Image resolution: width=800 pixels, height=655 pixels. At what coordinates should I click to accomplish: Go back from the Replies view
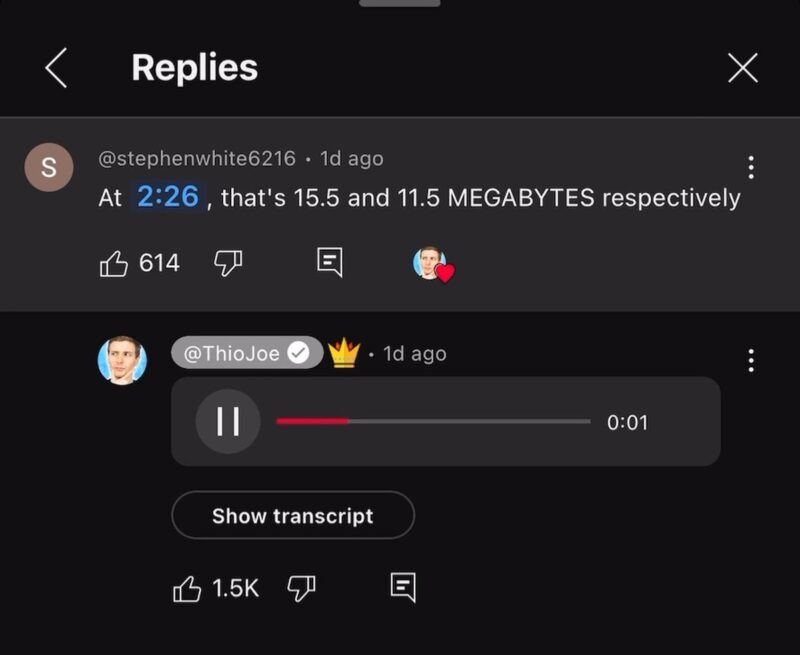pyautogui.click(x=52, y=68)
